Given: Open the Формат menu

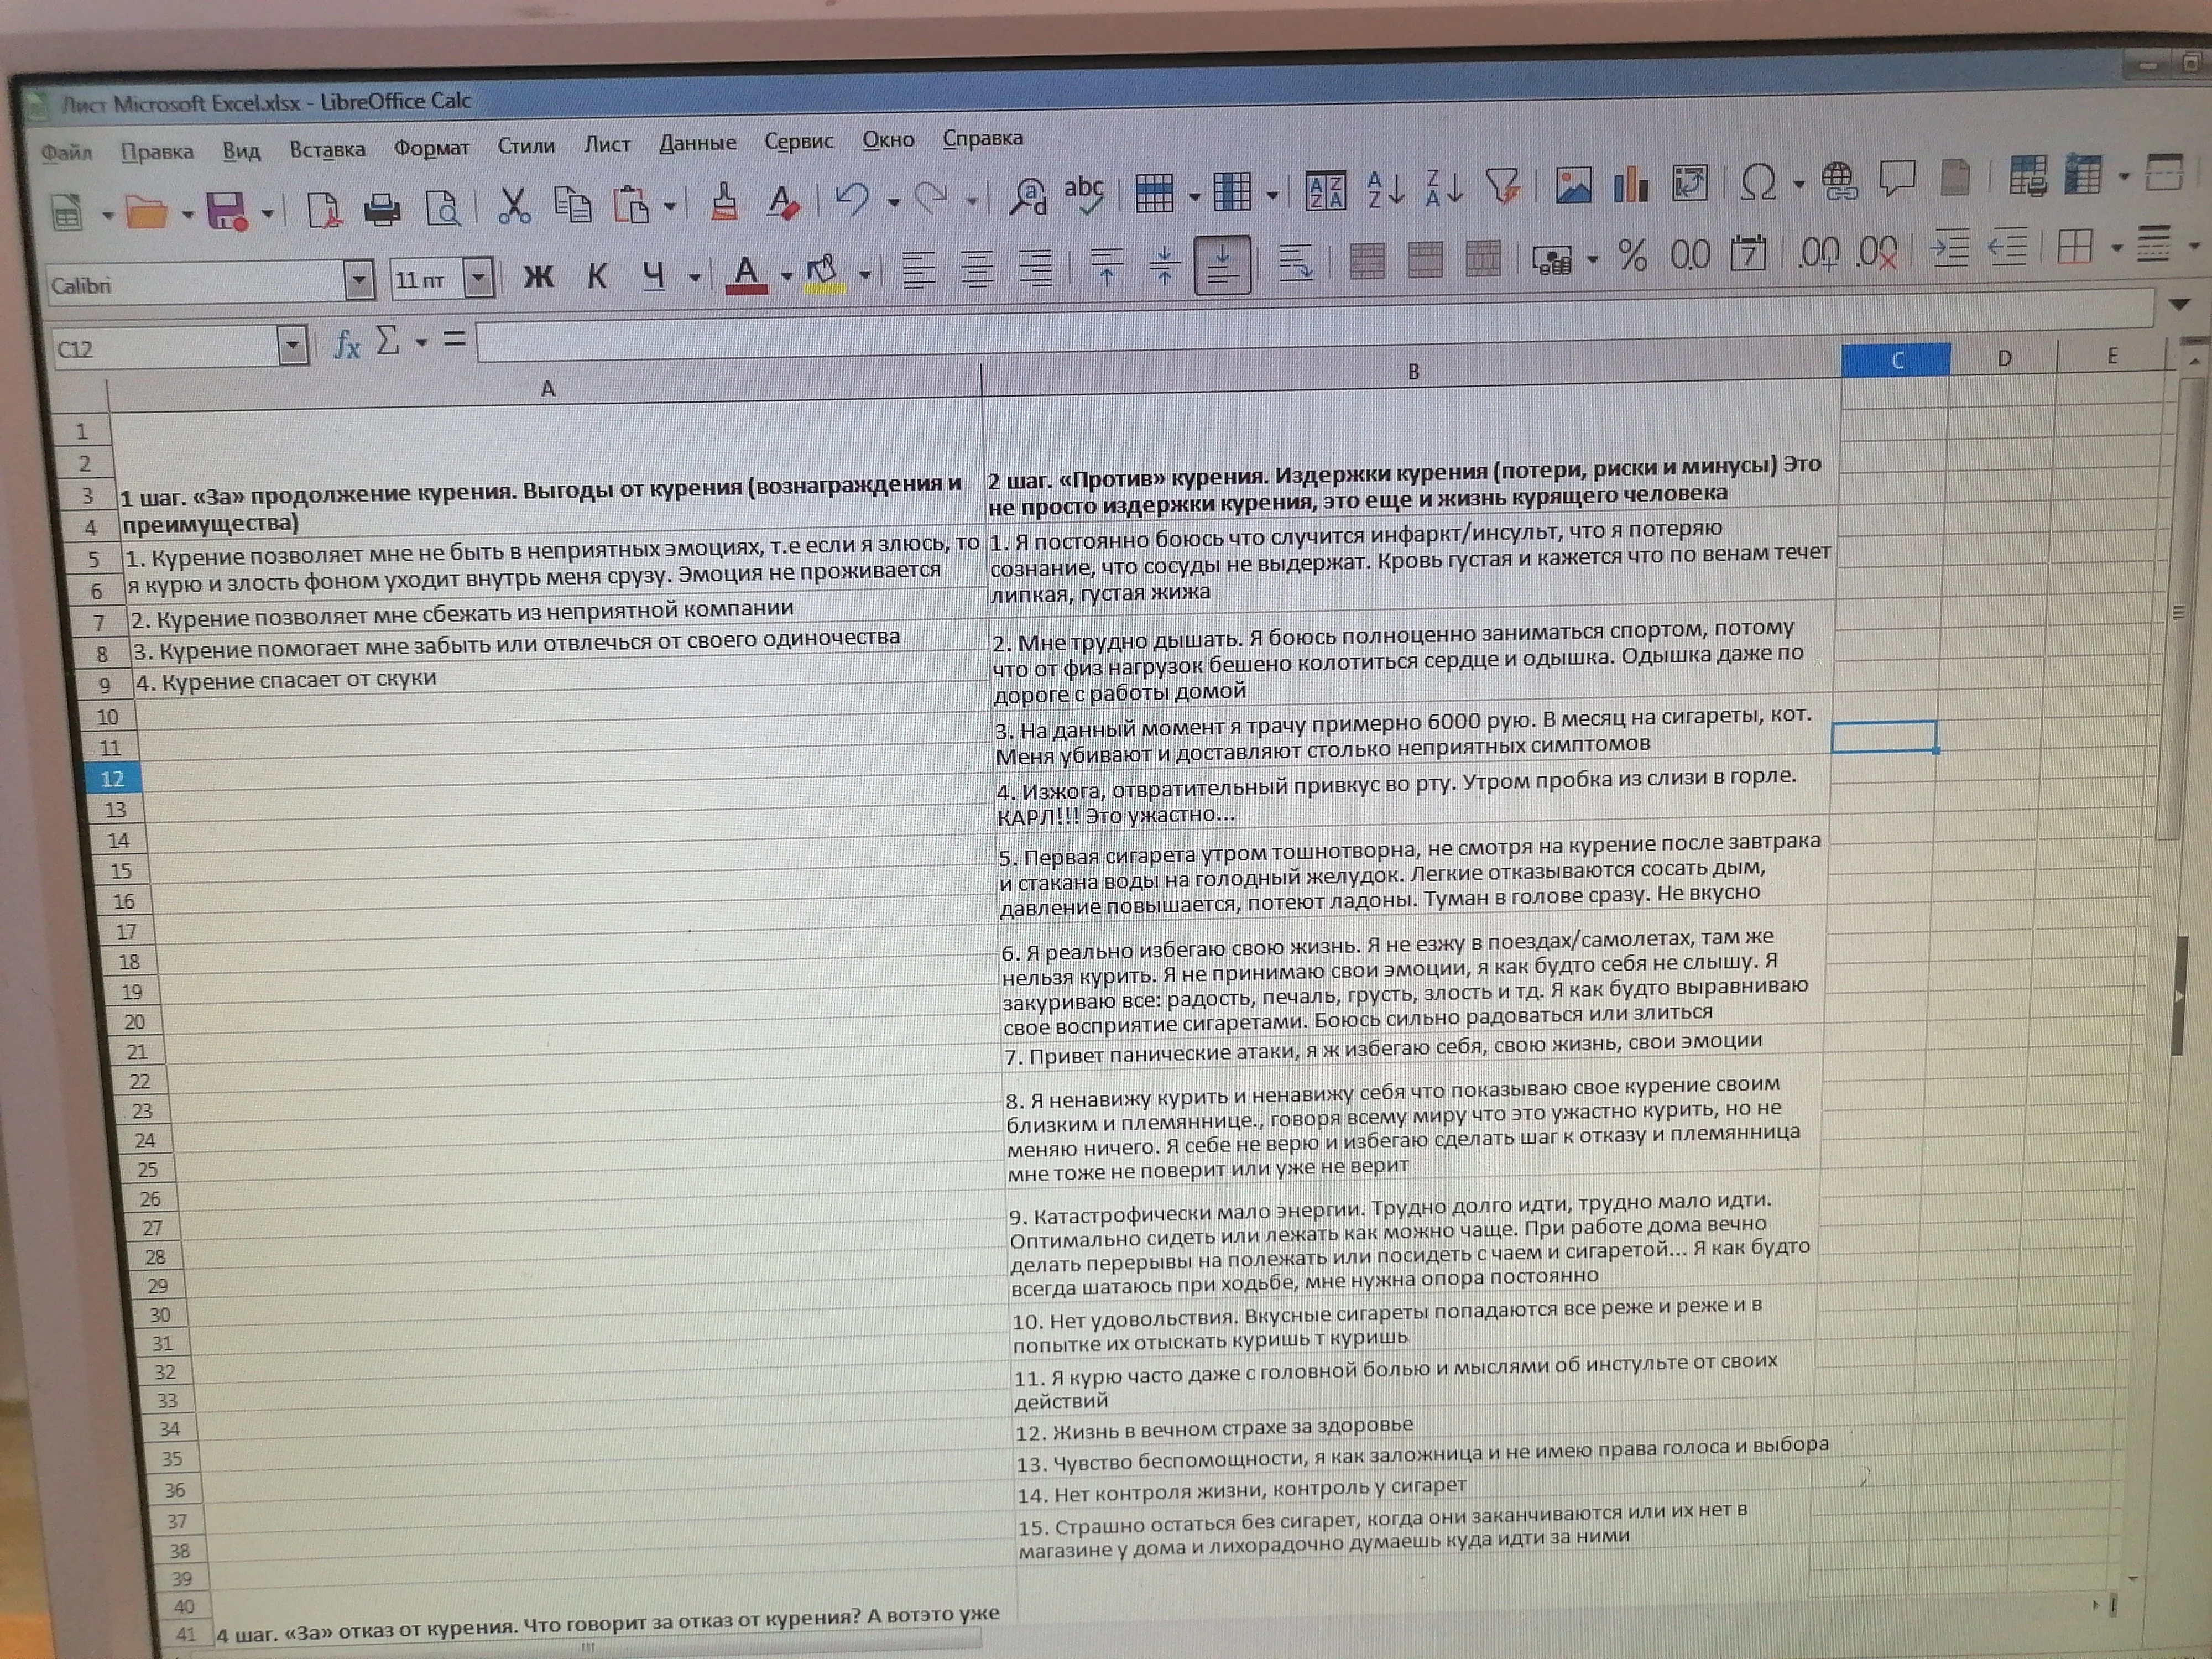Looking at the screenshot, I should [x=431, y=148].
